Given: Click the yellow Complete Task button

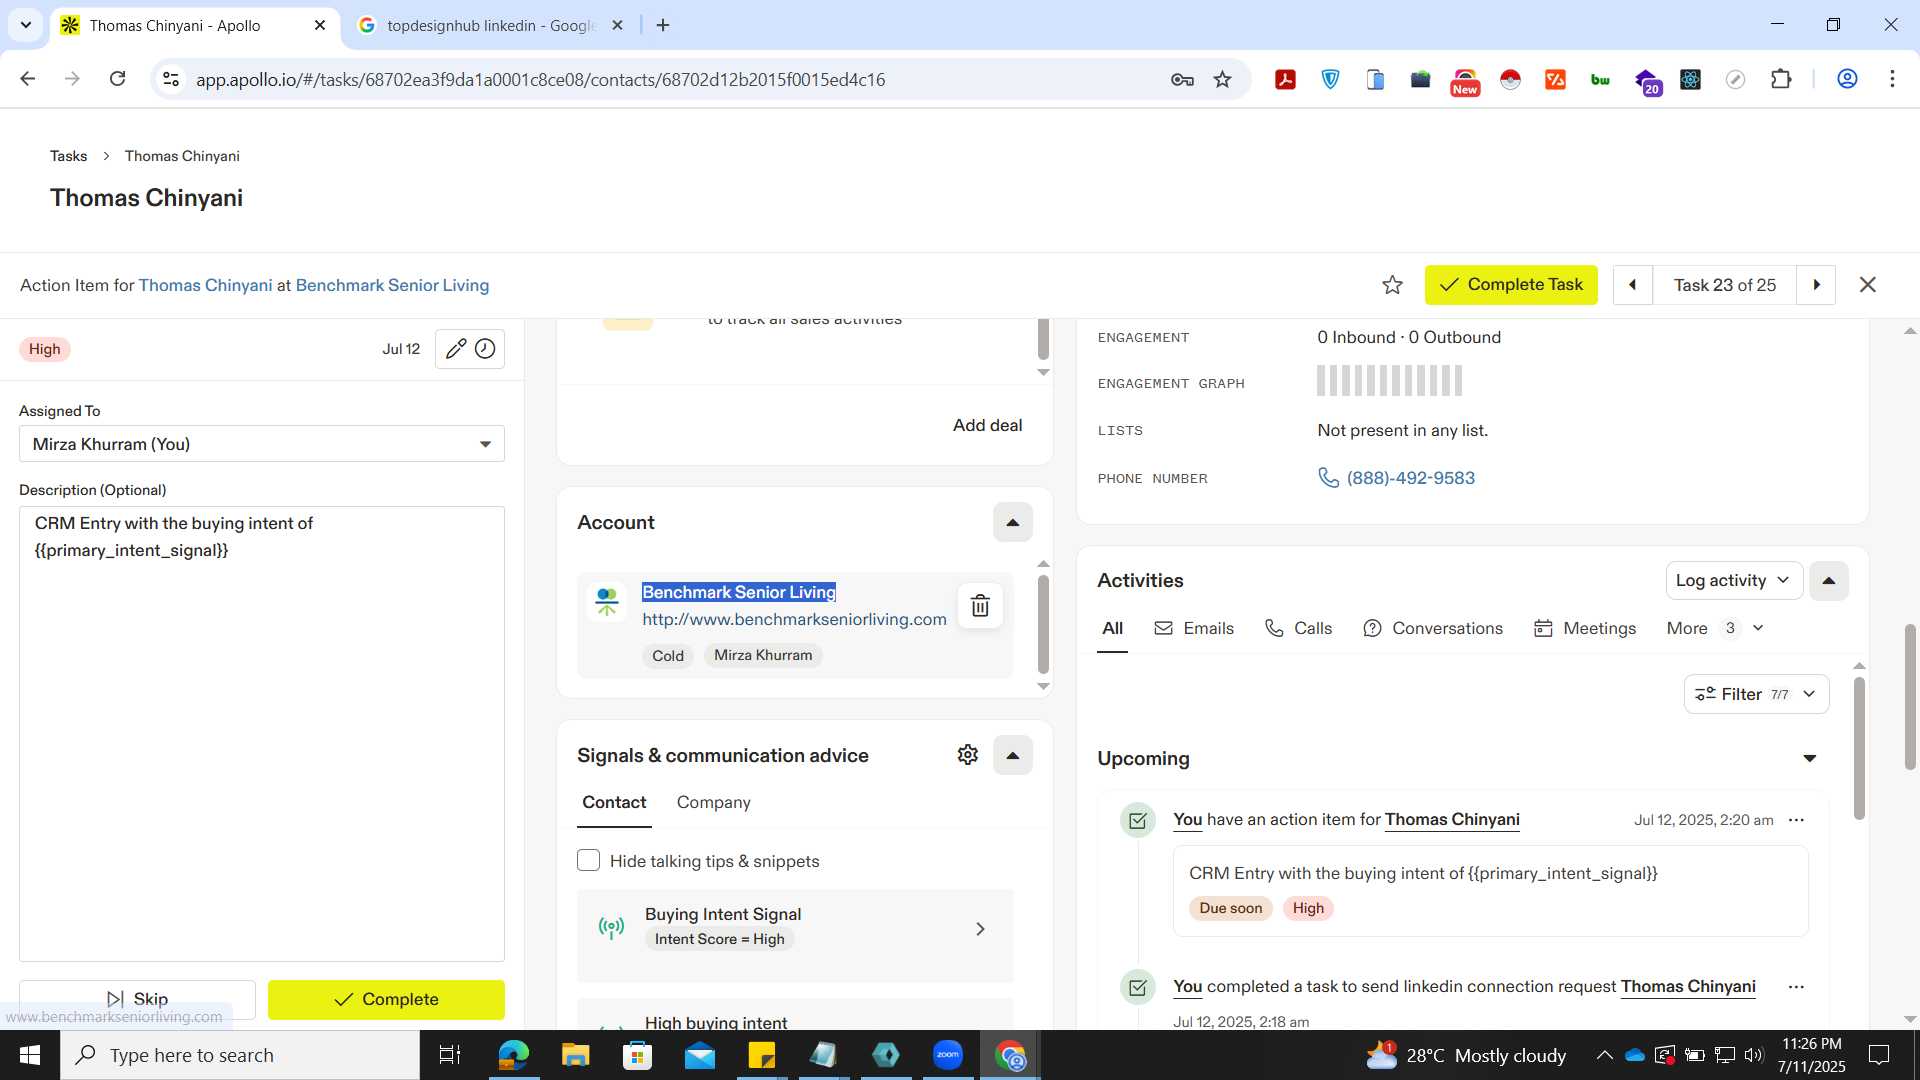Looking at the screenshot, I should coord(1511,285).
